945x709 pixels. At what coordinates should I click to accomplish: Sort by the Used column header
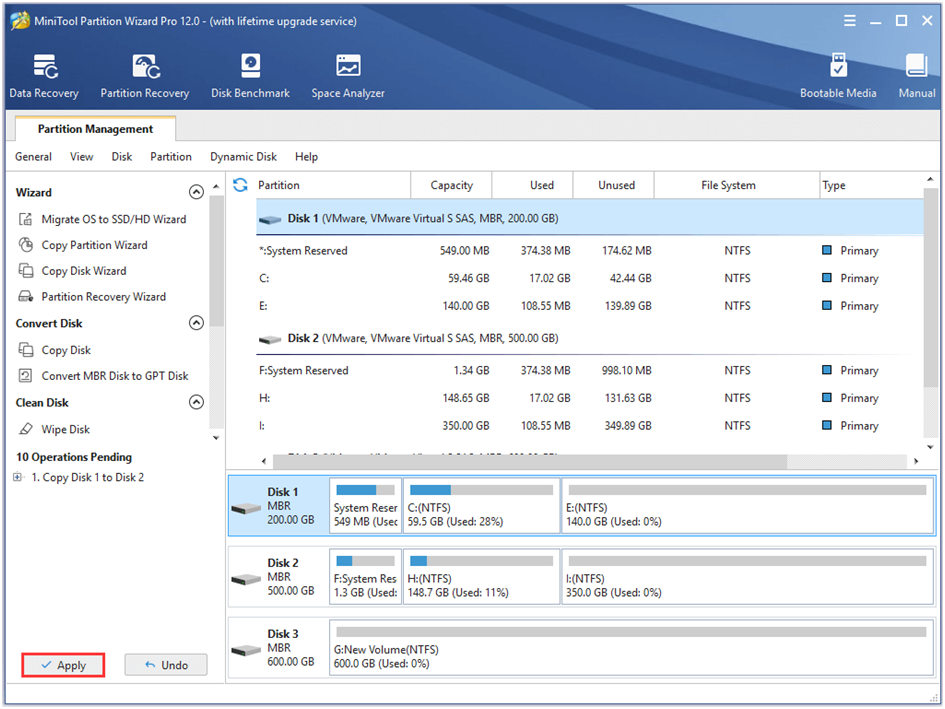533,185
